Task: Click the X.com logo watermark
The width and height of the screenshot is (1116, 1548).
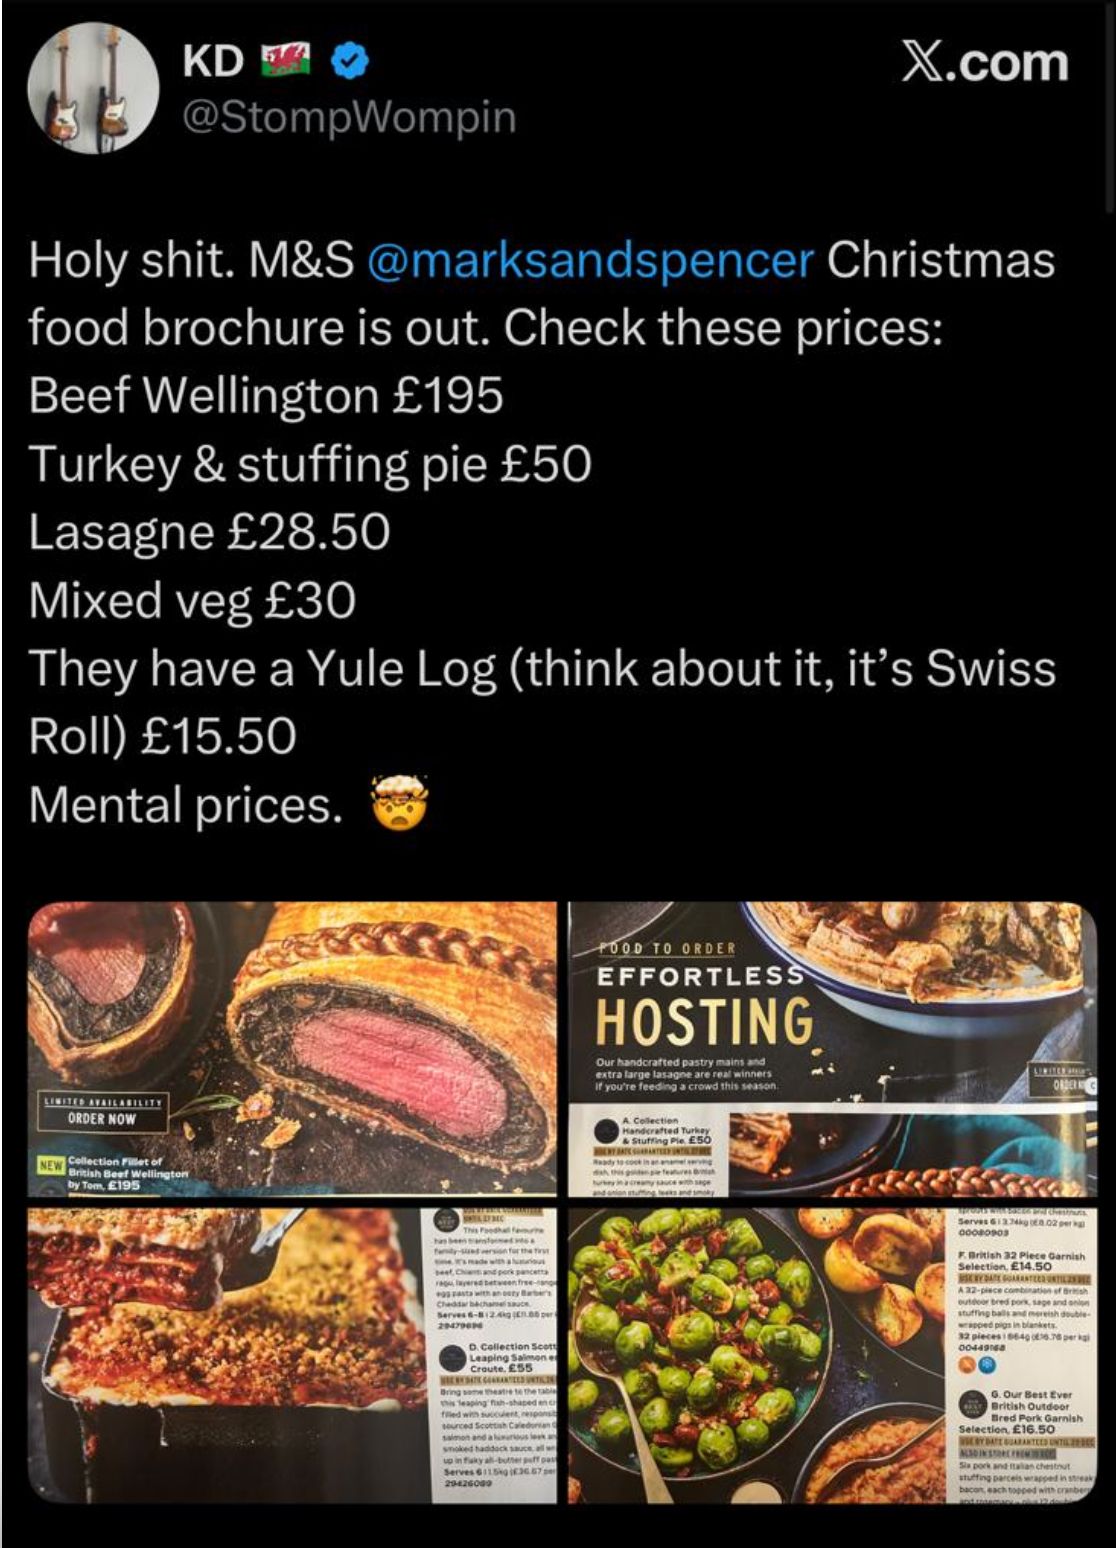Action: pyautogui.click(x=984, y=62)
